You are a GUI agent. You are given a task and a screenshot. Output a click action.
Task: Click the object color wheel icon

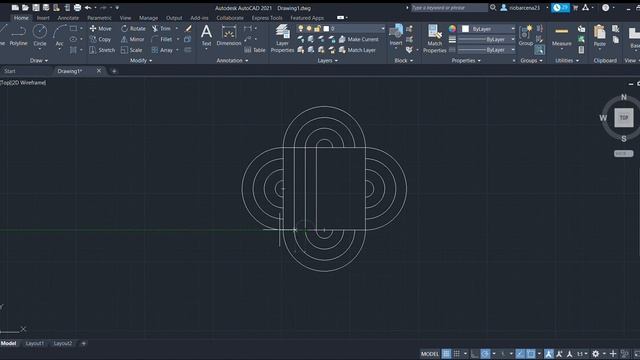pyautogui.click(x=452, y=29)
